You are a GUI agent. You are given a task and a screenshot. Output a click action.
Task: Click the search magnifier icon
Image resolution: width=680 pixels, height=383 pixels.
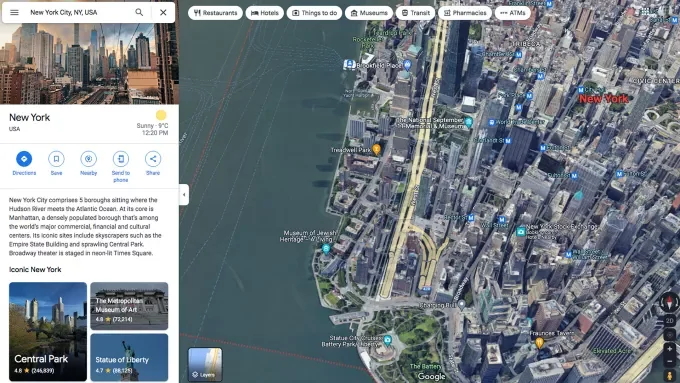coord(139,13)
